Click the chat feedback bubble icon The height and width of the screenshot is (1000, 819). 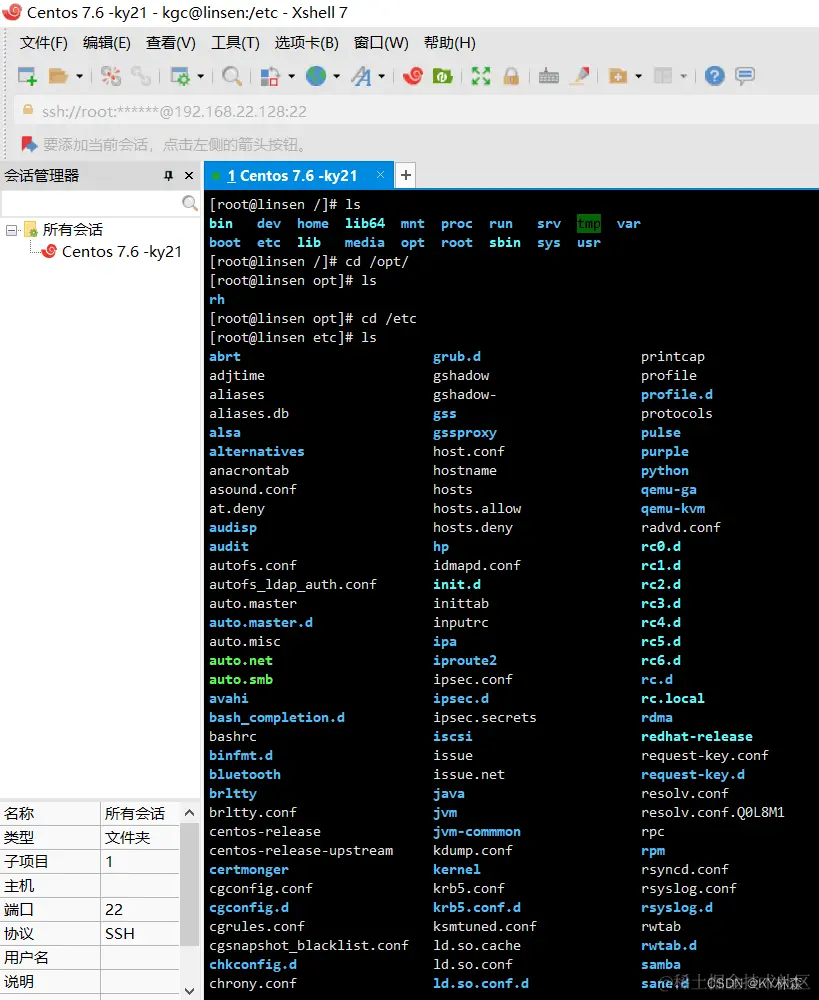pyautogui.click(x=744, y=76)
